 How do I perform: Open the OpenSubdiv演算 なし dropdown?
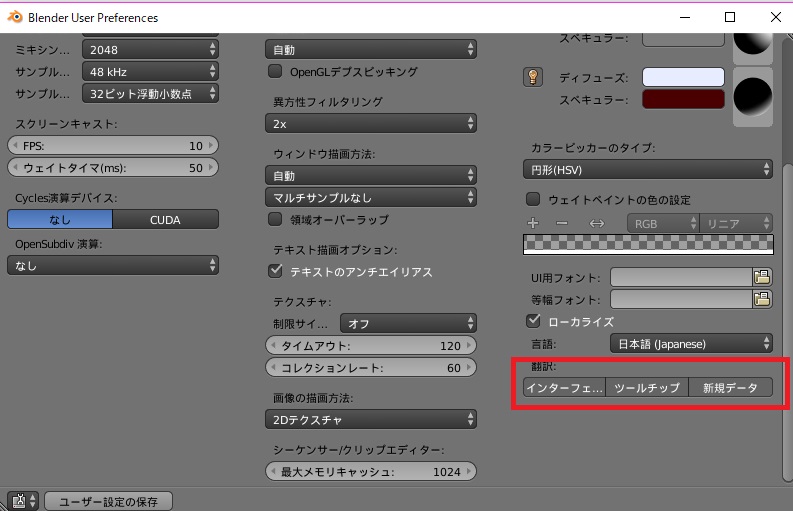pyautogui.click(x=113, y=265)
